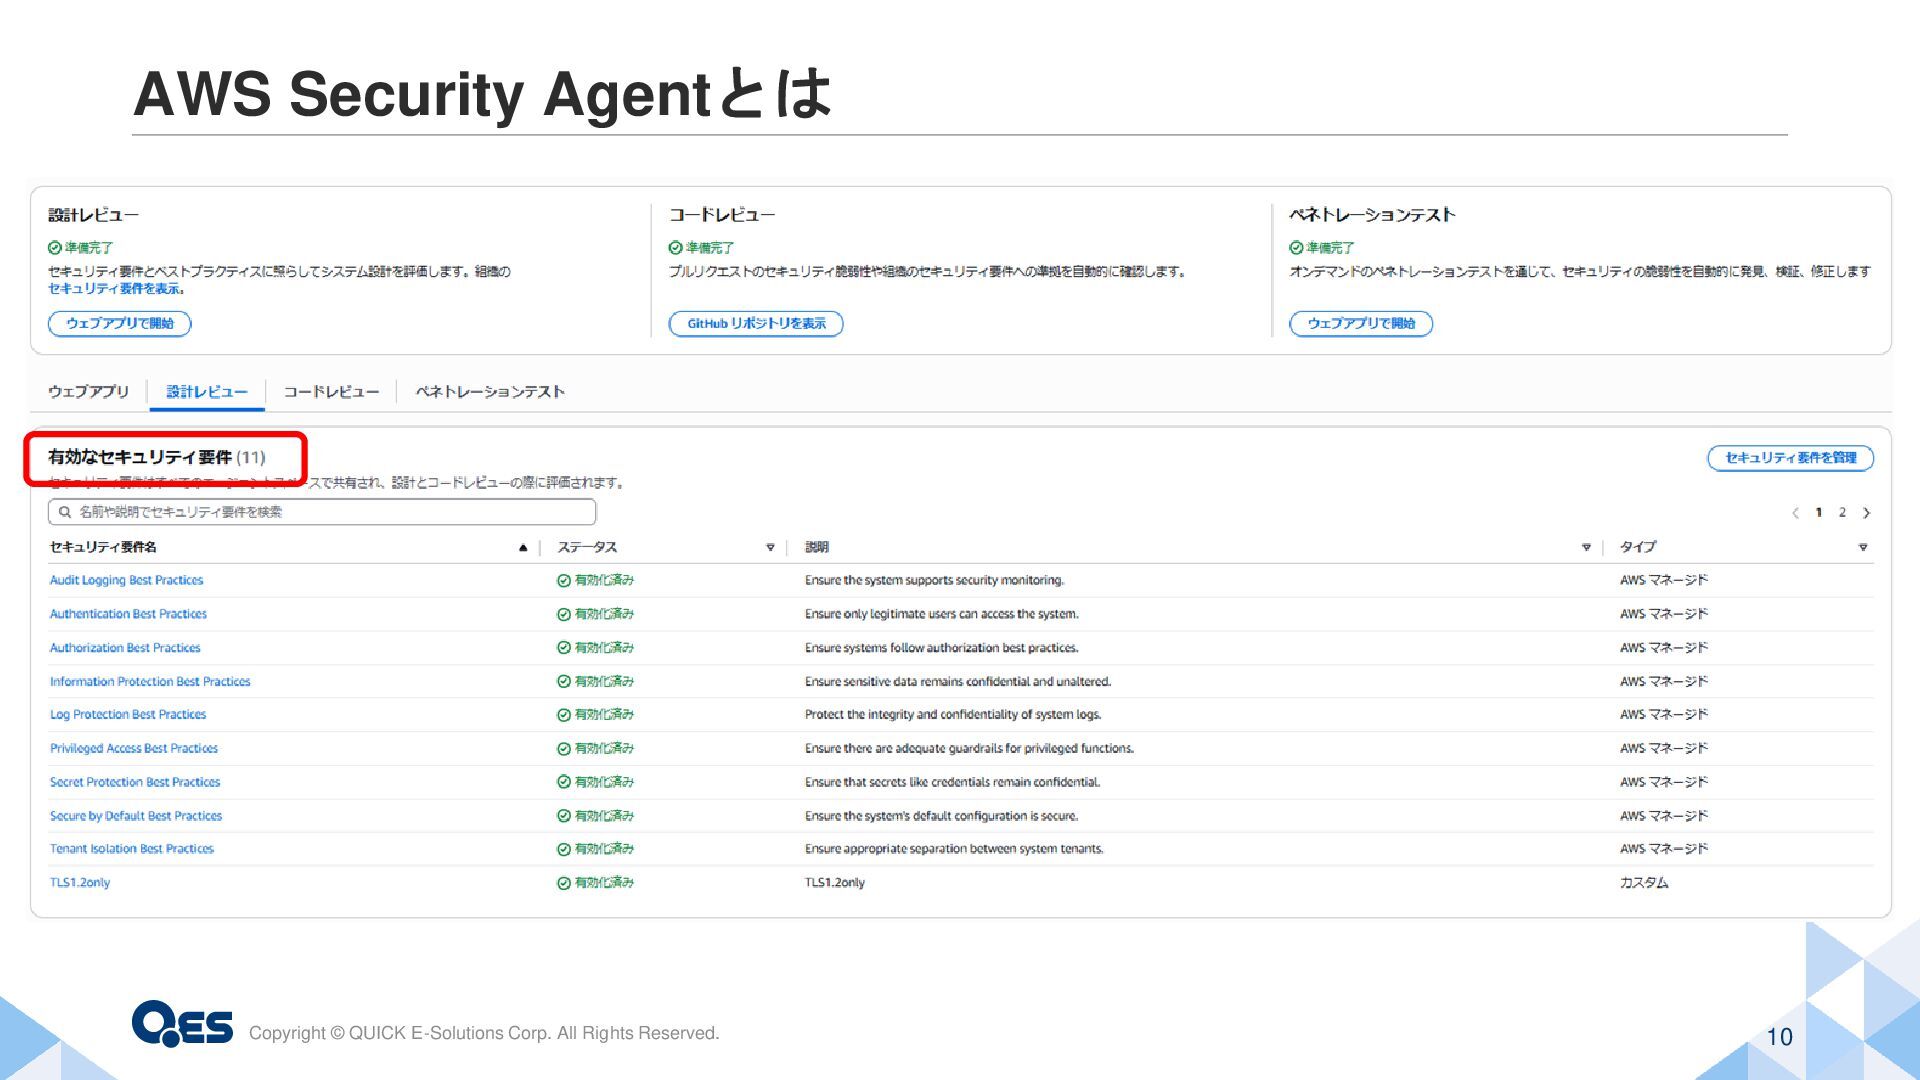Switch to the ペネトレーションテスト tab
Viewport: 1920px width, 1080px height.
490,392
